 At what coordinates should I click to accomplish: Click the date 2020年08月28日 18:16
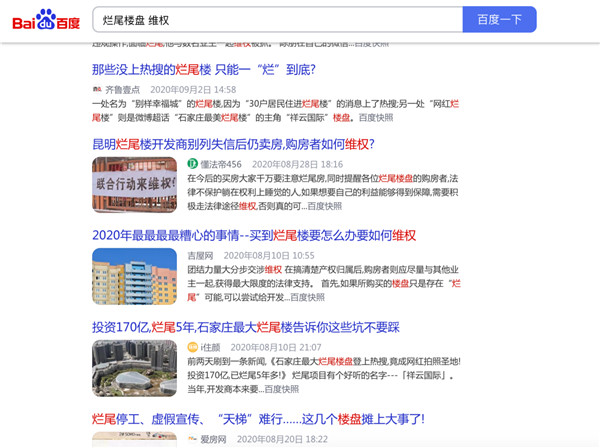297,164
